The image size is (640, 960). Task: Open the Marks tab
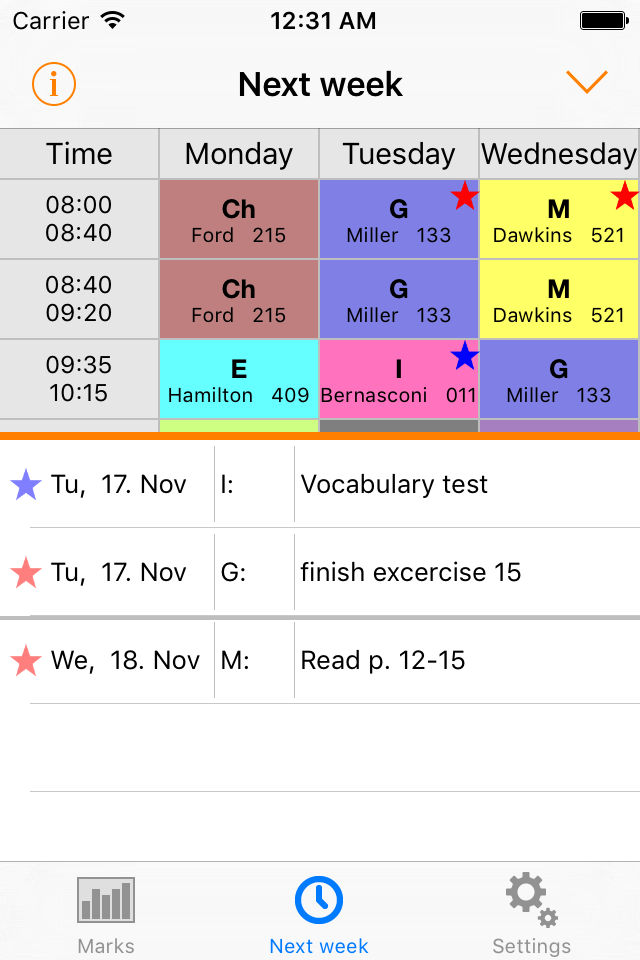(x=106, y=915)
